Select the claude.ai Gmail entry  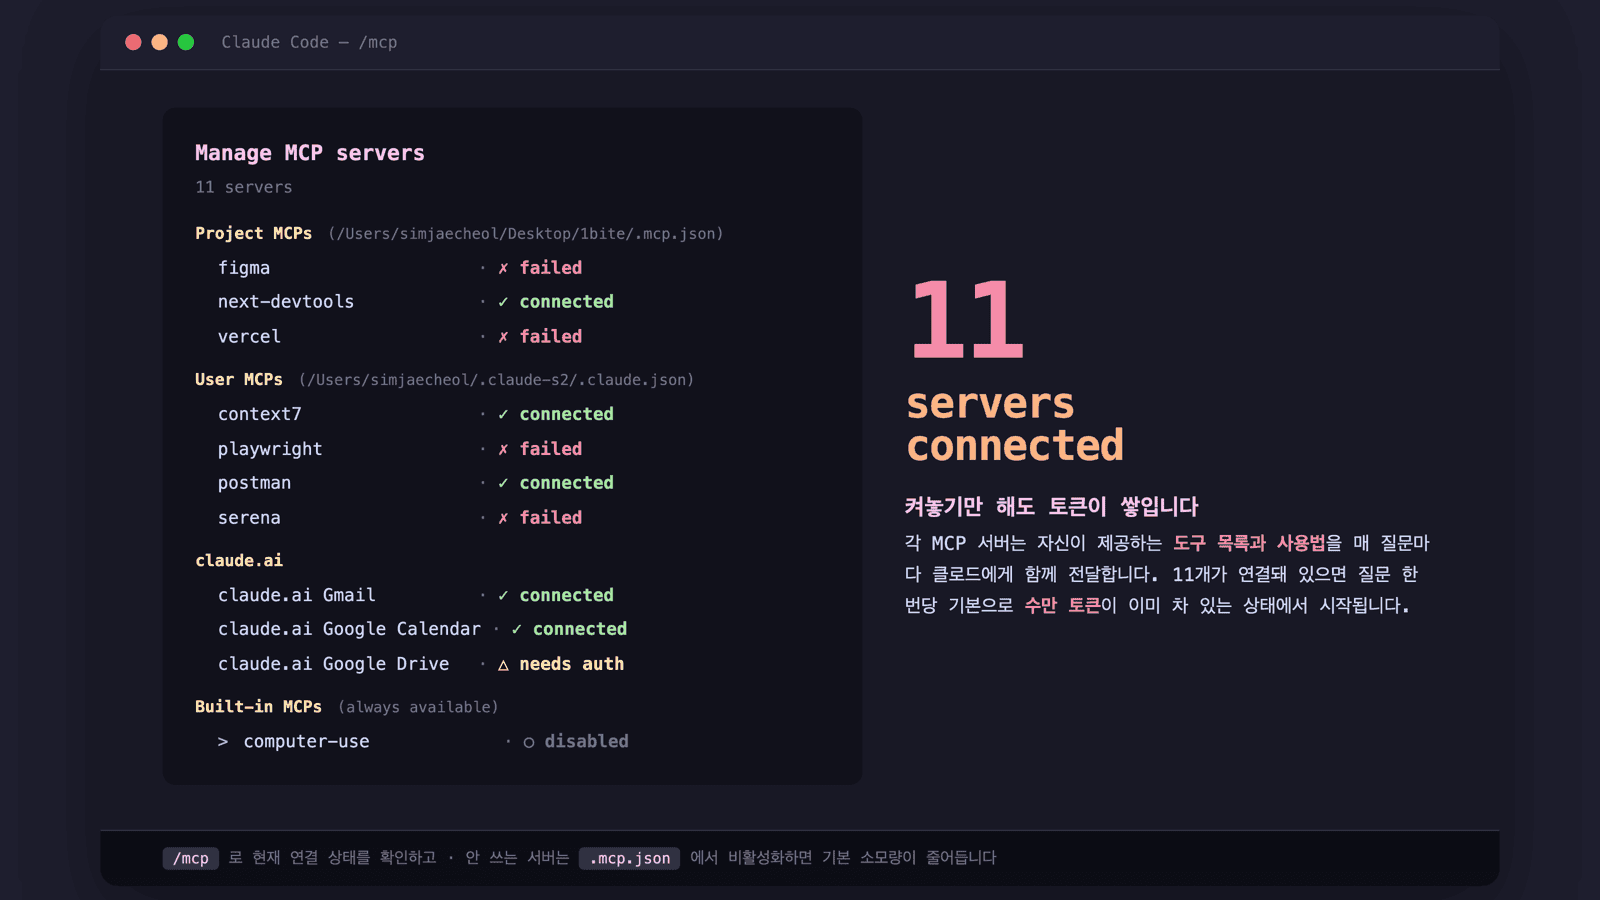416,595
